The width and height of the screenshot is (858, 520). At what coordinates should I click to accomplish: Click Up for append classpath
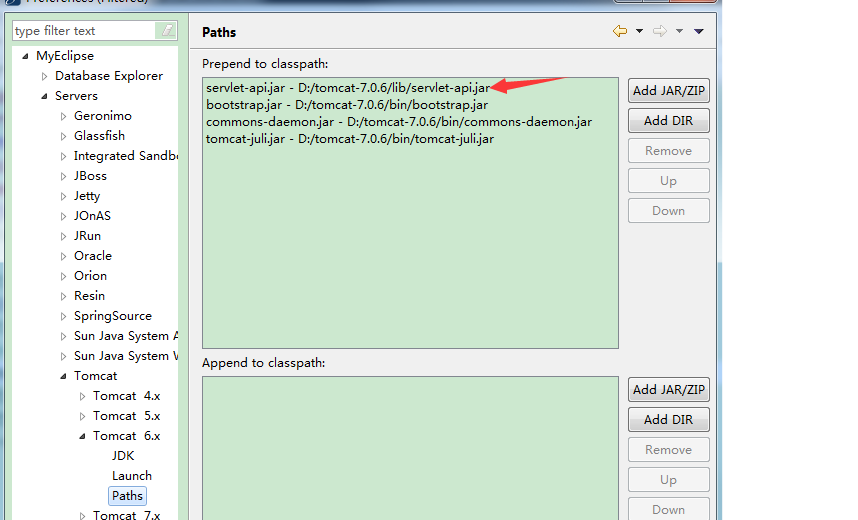[x=669, y=479]
